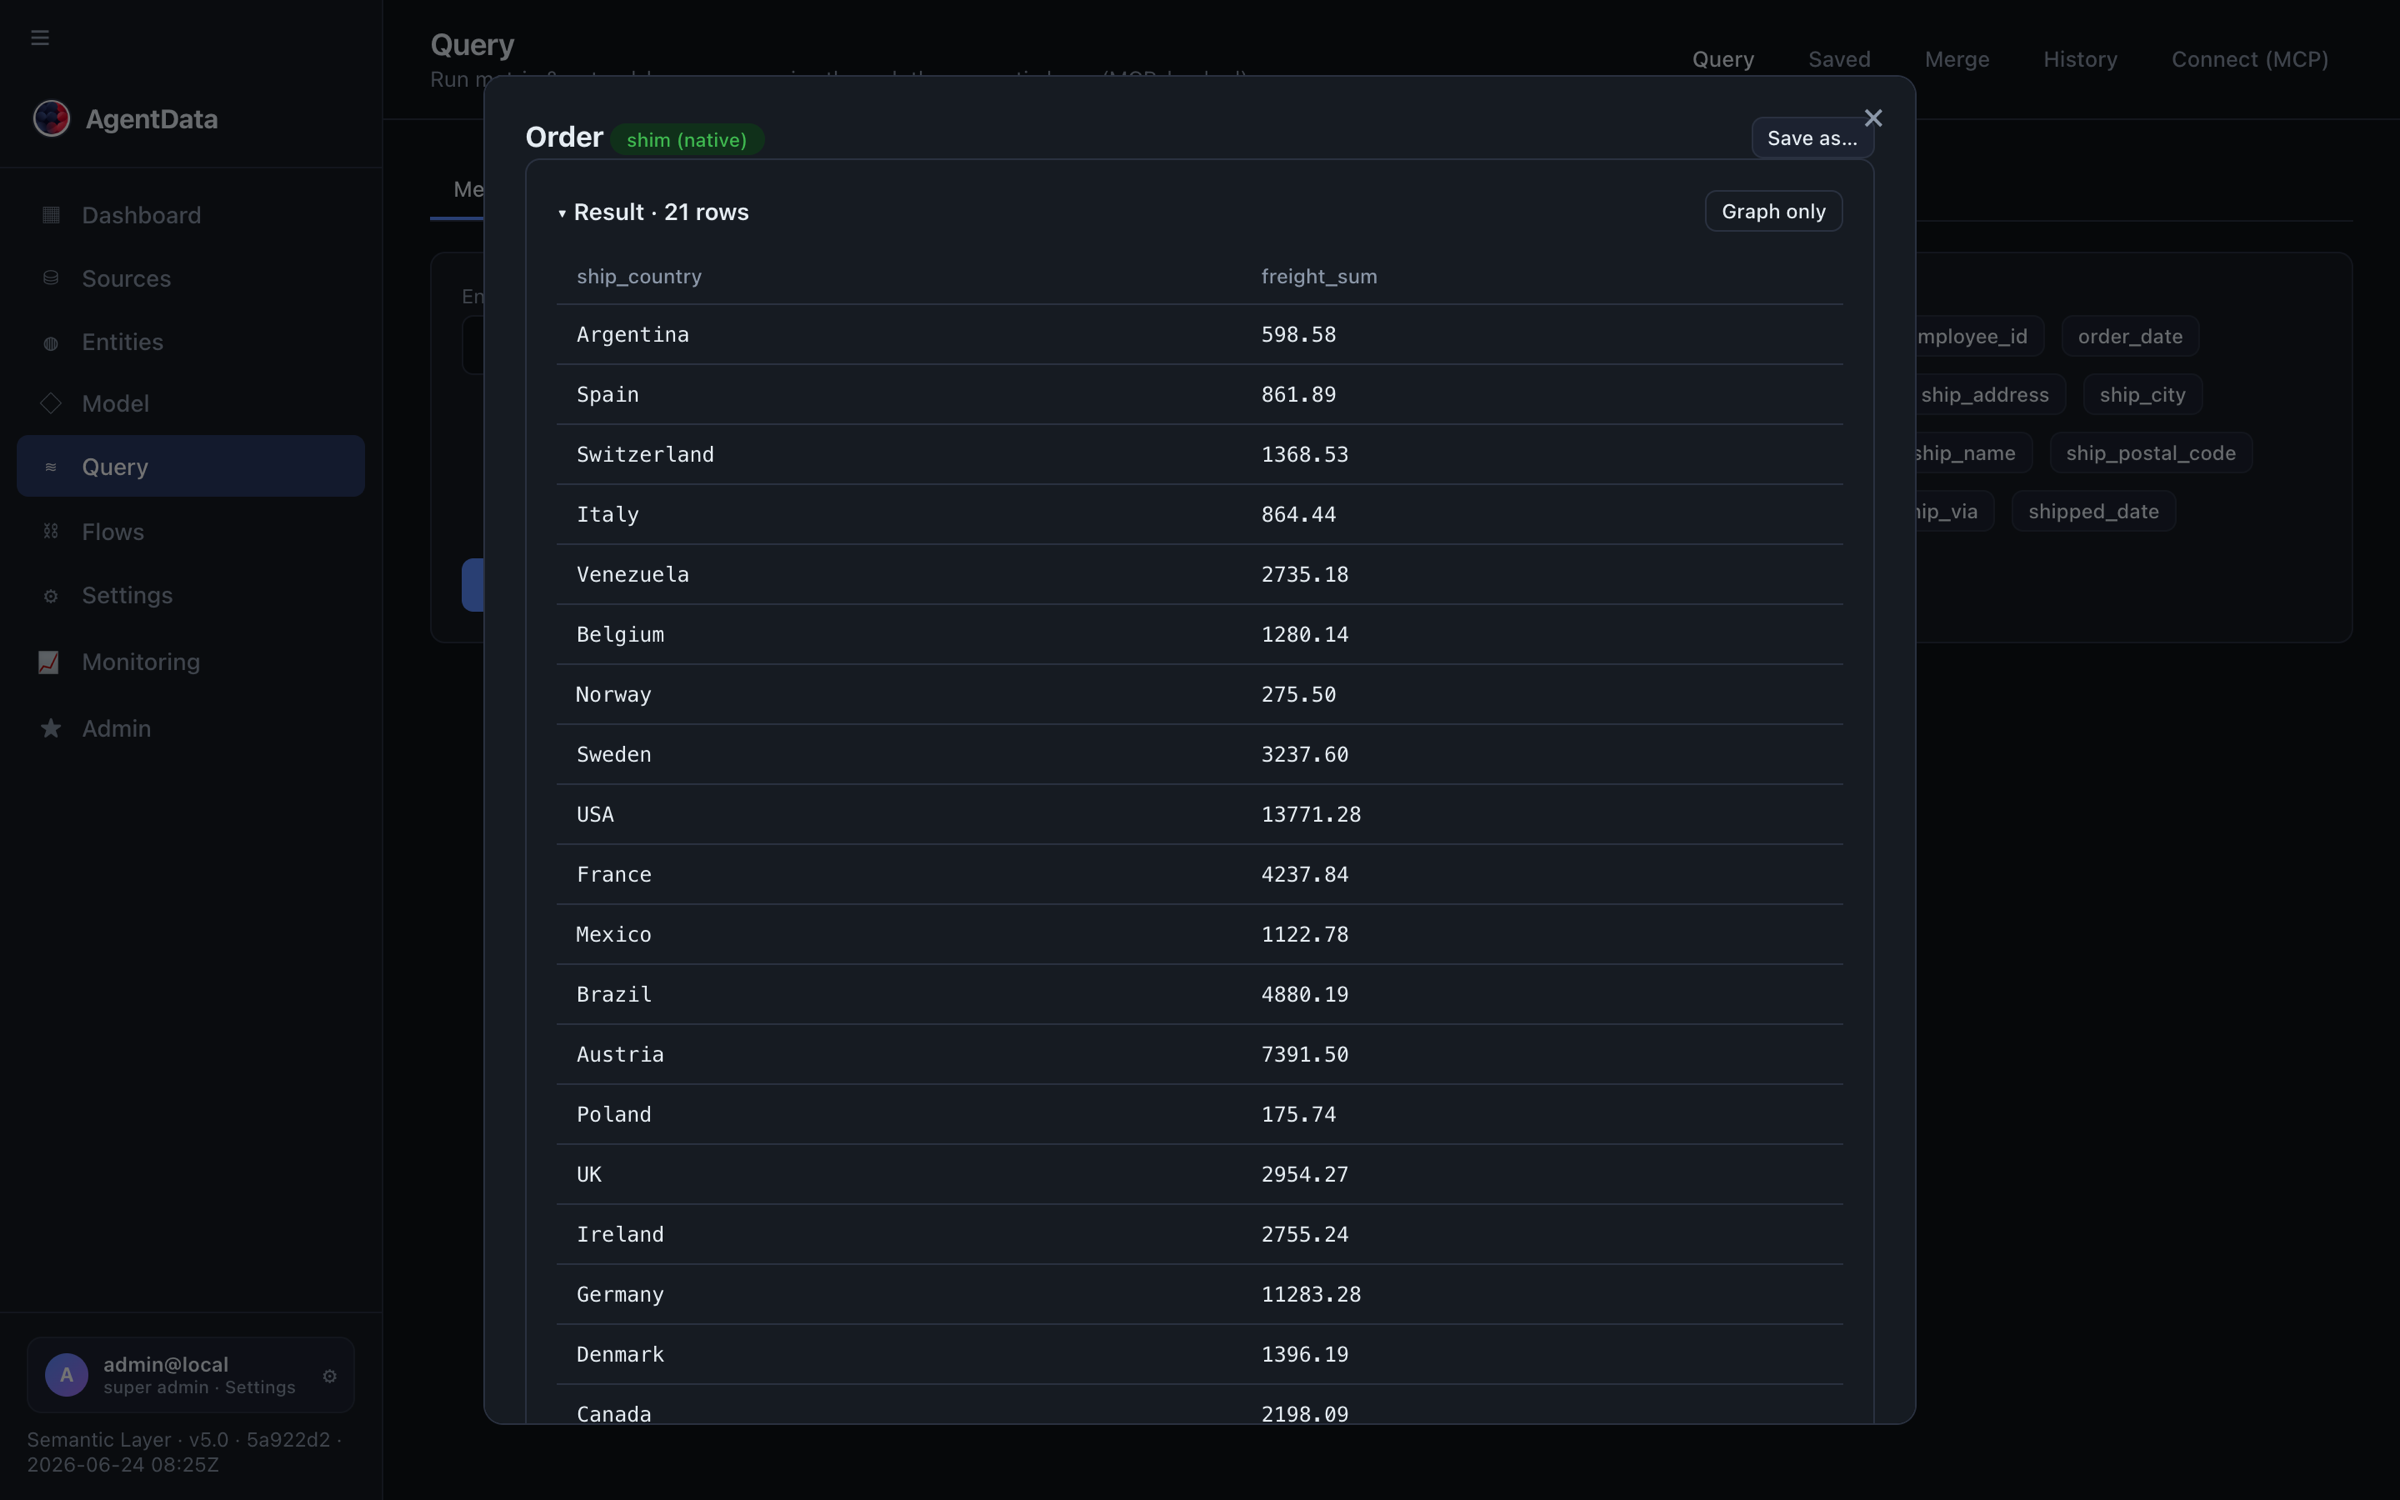Viewport: 2400px width, 1500px height.
Task: Click the Sweden freight value 3237.60
Action: click(x=1304, y=754)
